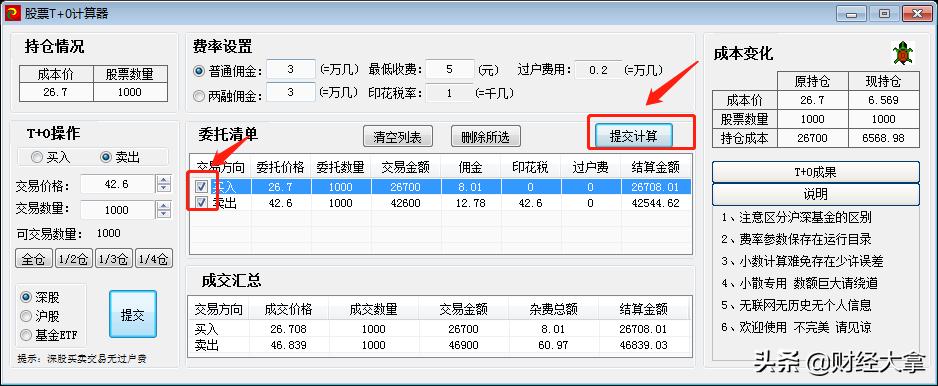The width and height of the screenshot is (938, 386).
Task: Click the 普通佣金 rate input field
Action: (291, 69)
